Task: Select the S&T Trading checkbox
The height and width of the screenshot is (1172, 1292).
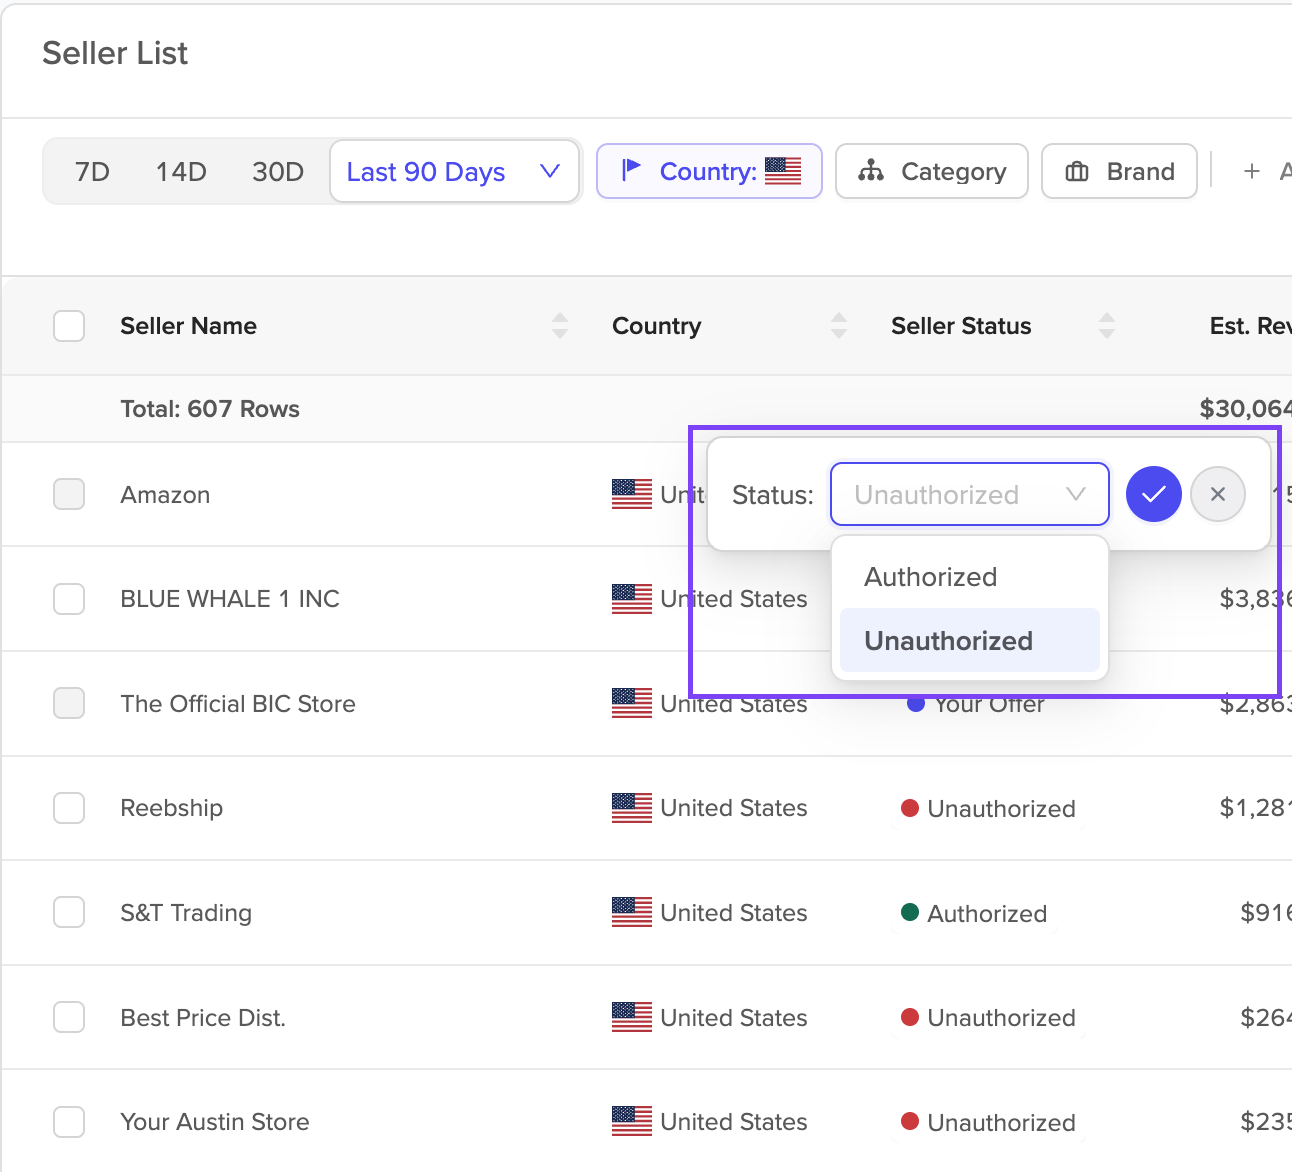Action: click(69, 912)
